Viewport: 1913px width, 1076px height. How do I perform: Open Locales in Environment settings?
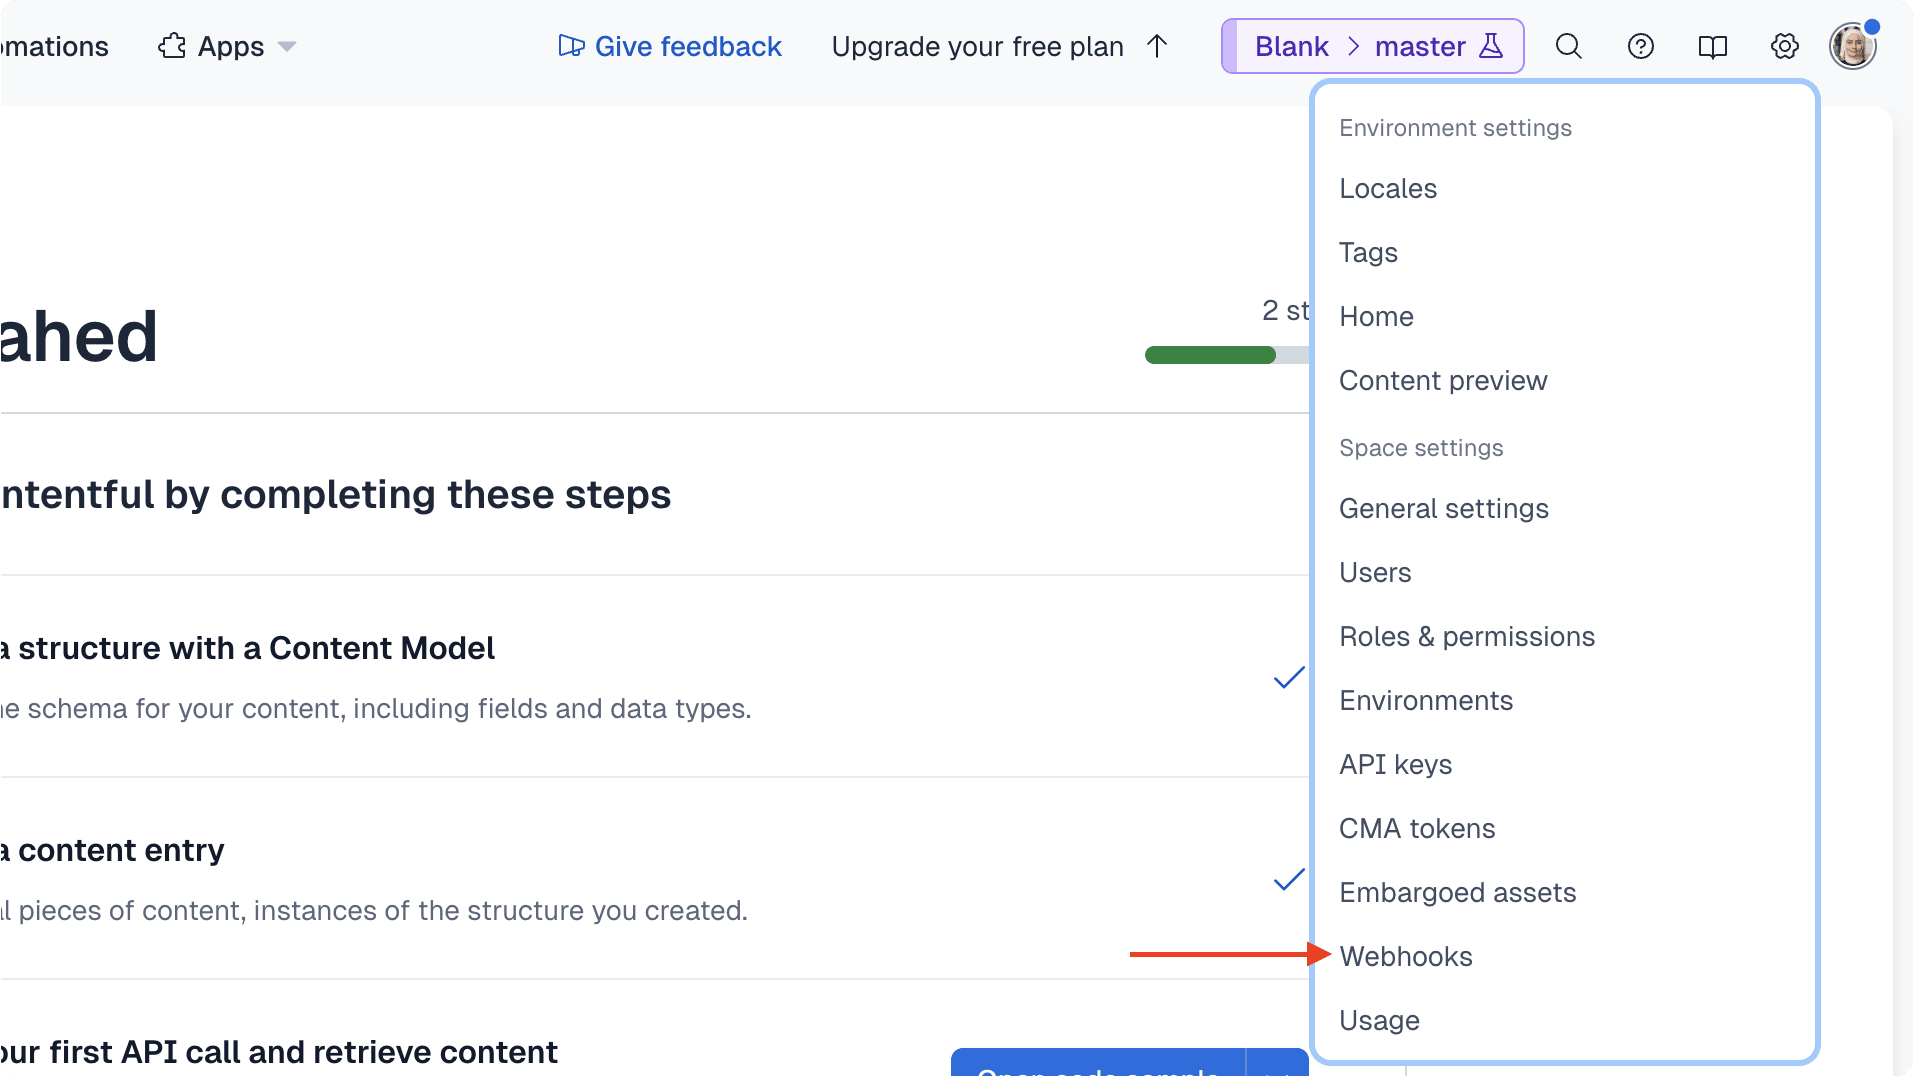1387,188
